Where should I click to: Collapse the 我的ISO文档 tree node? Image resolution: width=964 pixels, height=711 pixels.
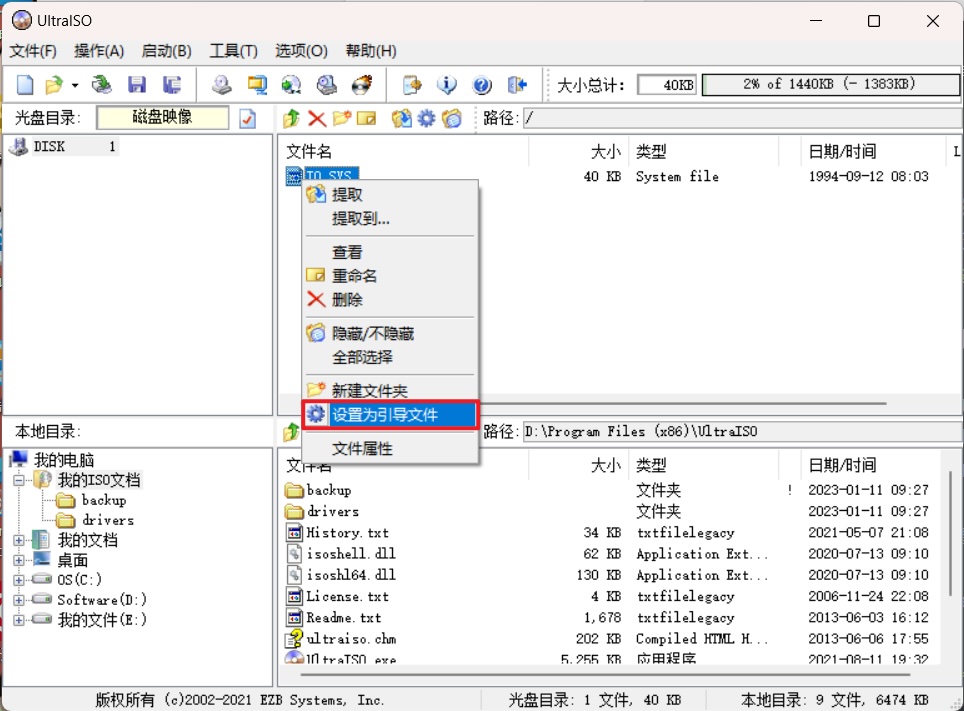pyautogui.click(x=19, y=480)
